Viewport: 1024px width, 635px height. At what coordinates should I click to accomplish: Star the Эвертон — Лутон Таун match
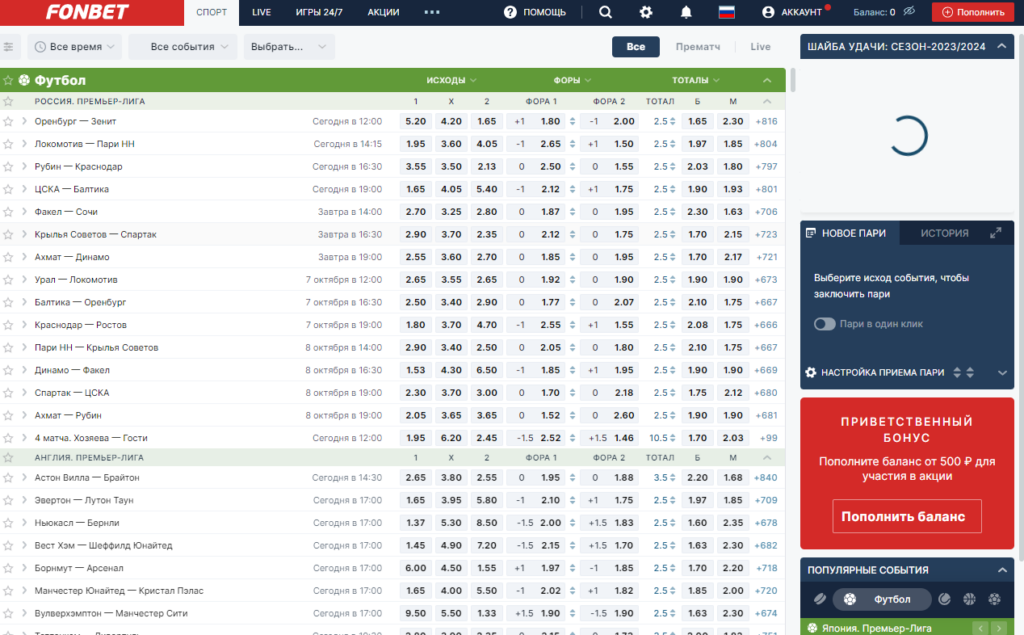pos(8,500)
